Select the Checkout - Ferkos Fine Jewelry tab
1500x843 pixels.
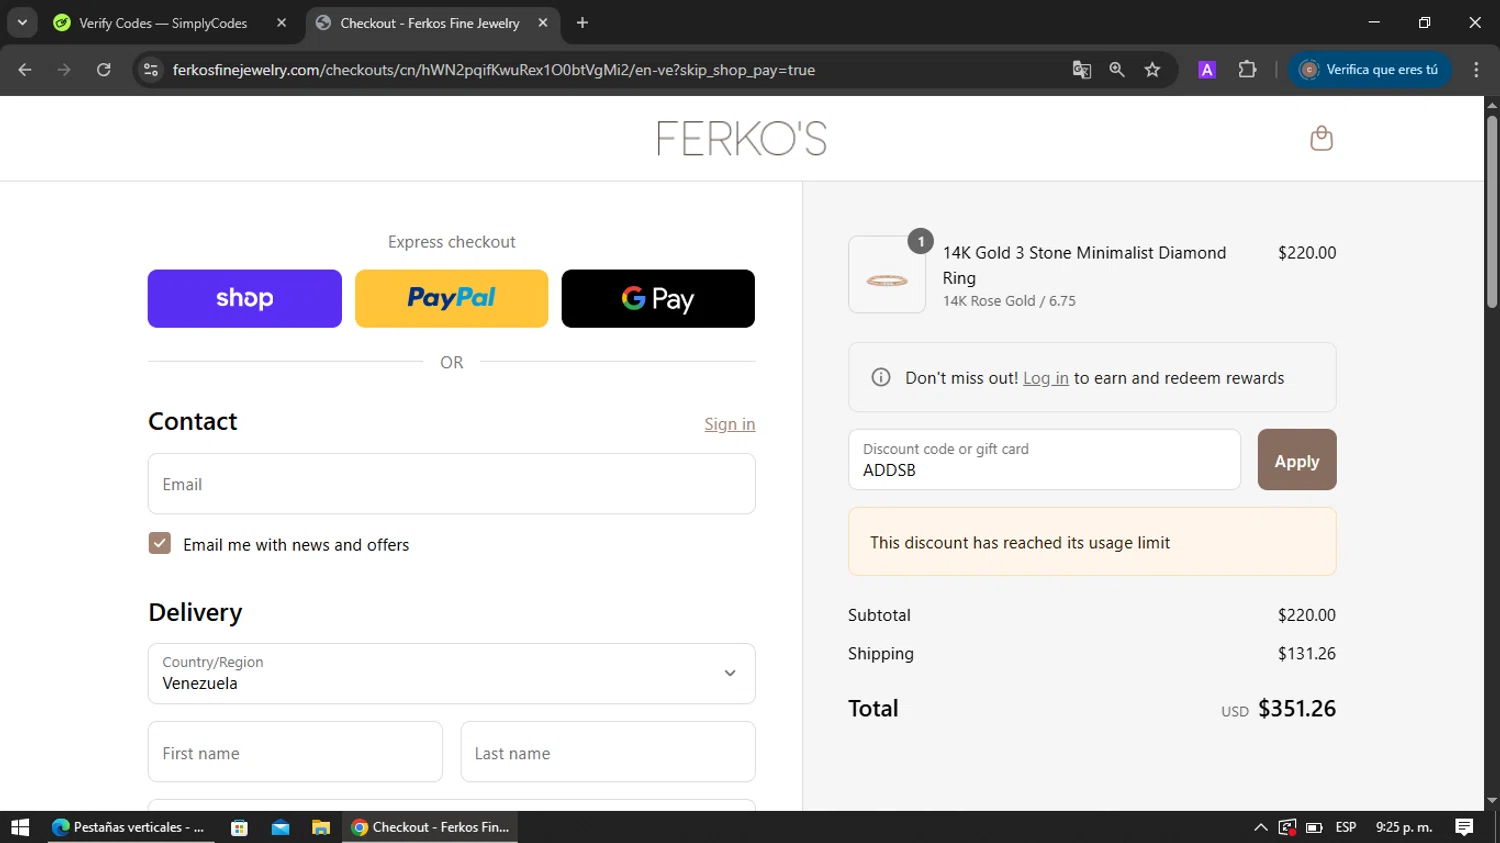pos(430,23)
